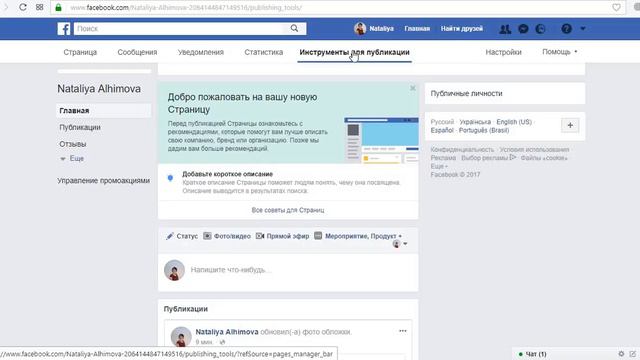Open 'Реклама' footer link

[x=443, y=158]
